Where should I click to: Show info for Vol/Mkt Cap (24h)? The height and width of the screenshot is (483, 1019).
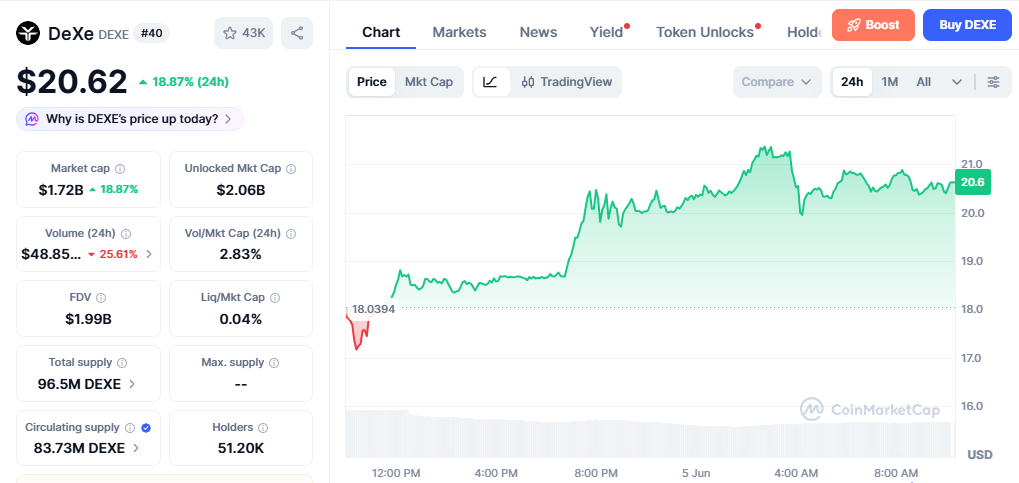point(290,233)
